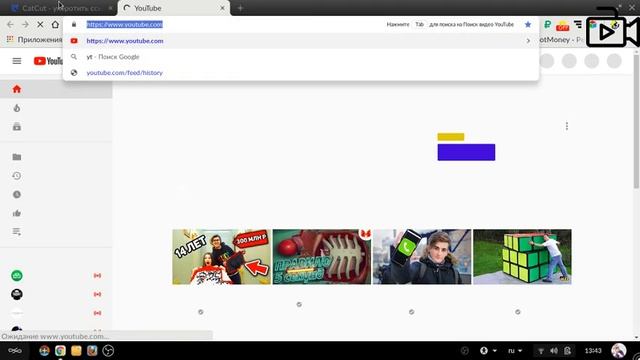Open the black stacked-lines extension icon
The height and width of the screenshot is (360, 640).
[x=578, y=24]
